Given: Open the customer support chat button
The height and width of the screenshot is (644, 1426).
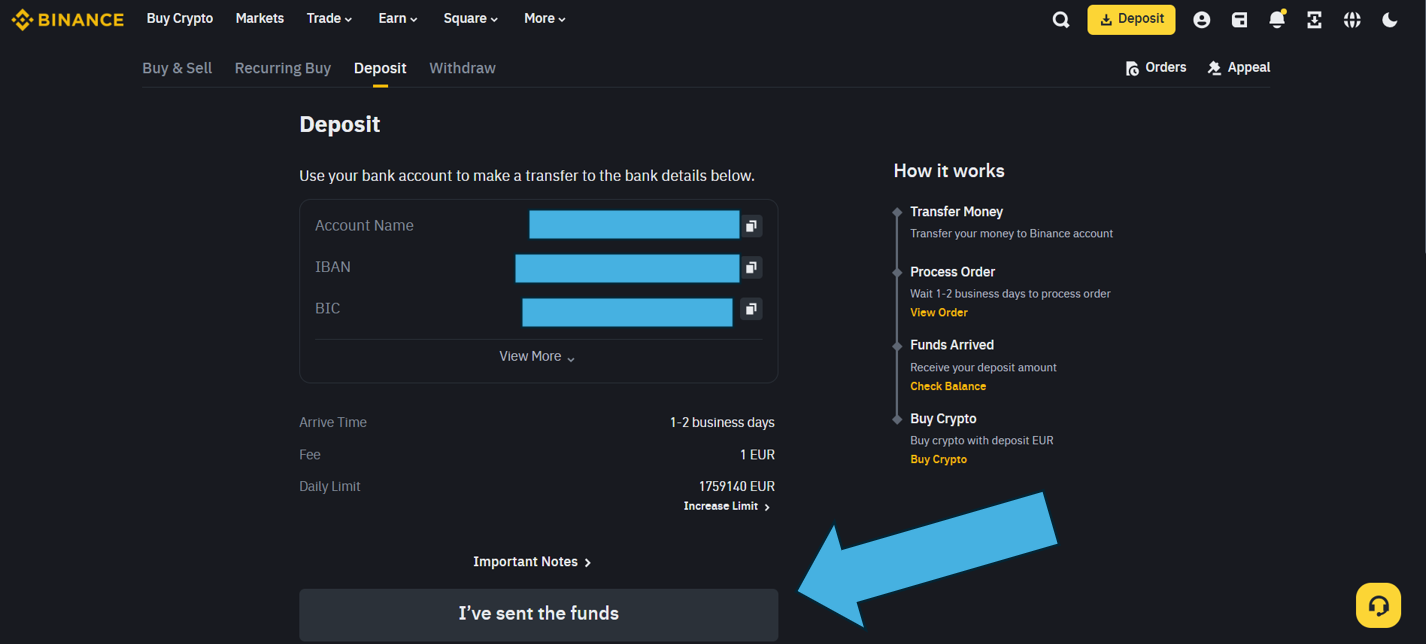Looking at the screenshot, I should click(1378, 605).
